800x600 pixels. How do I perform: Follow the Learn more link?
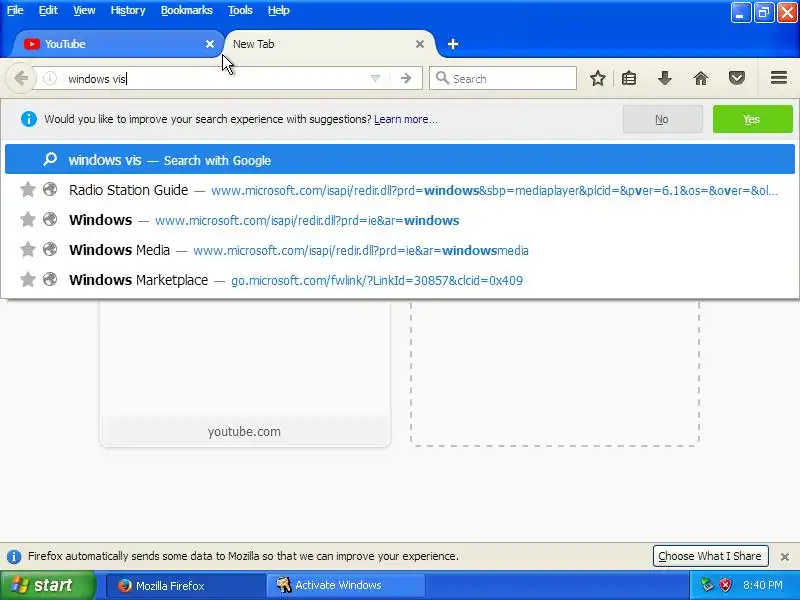click(x=406, y=119)
